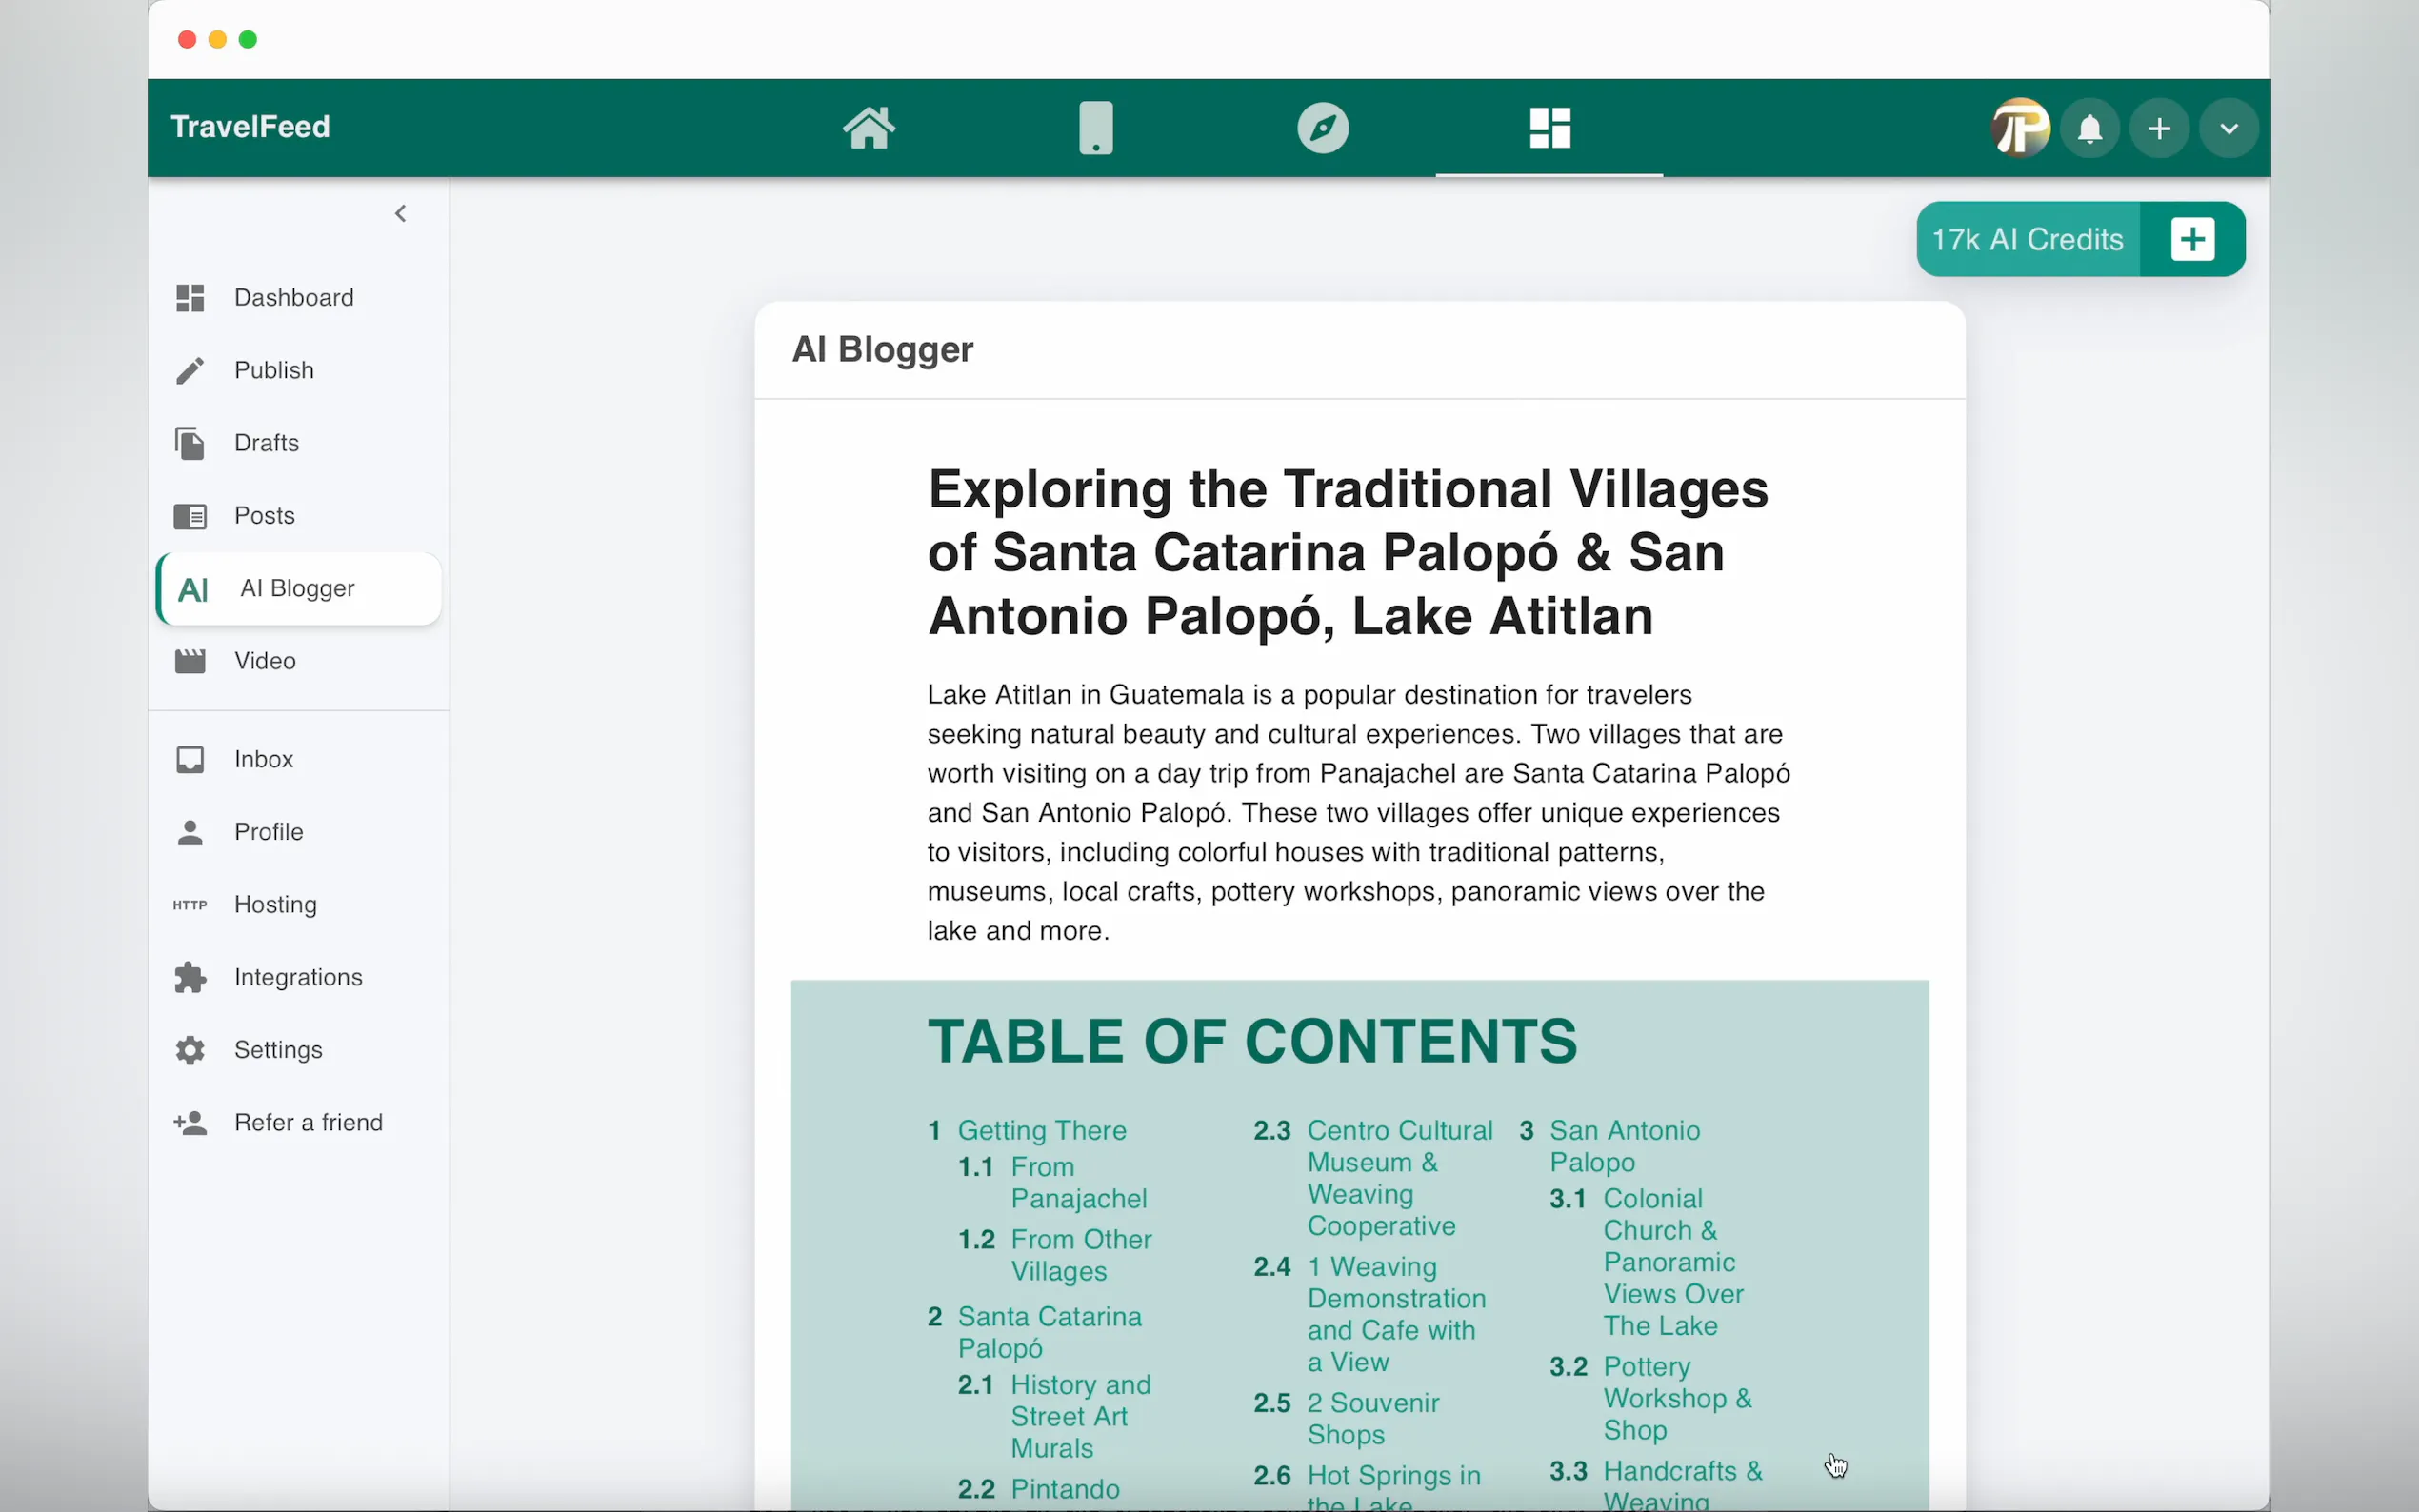Select the Publish pencil icon

coord(190,370)
